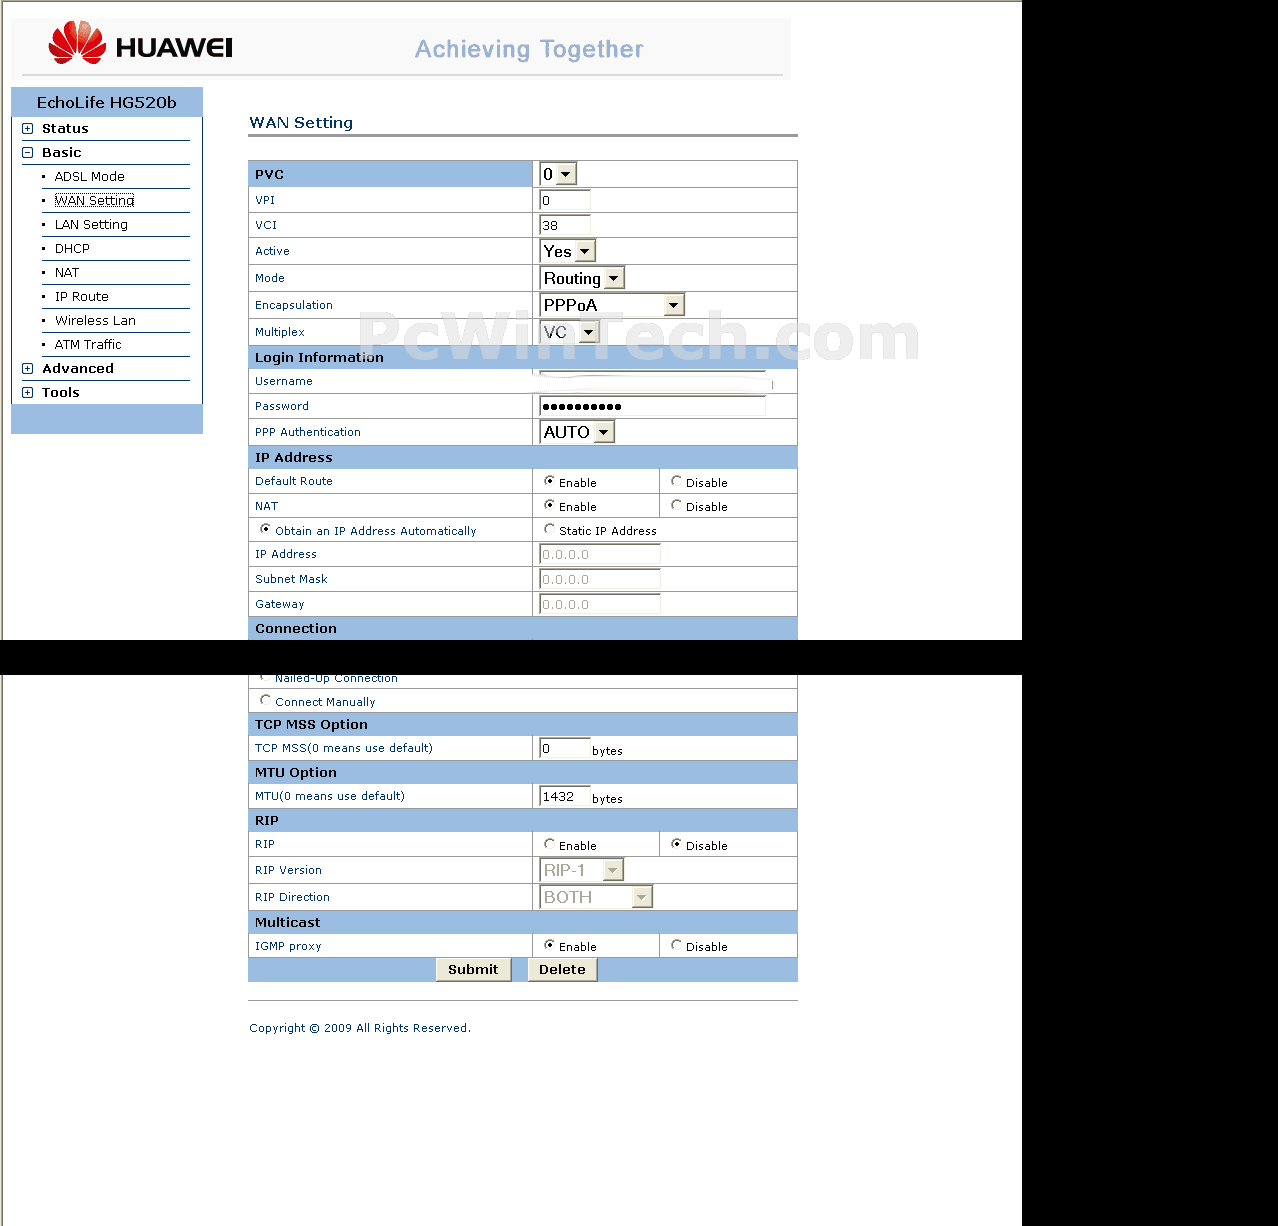Click the Tools menu label
Screen dimensions: 1278x1226
pos(61,393)
